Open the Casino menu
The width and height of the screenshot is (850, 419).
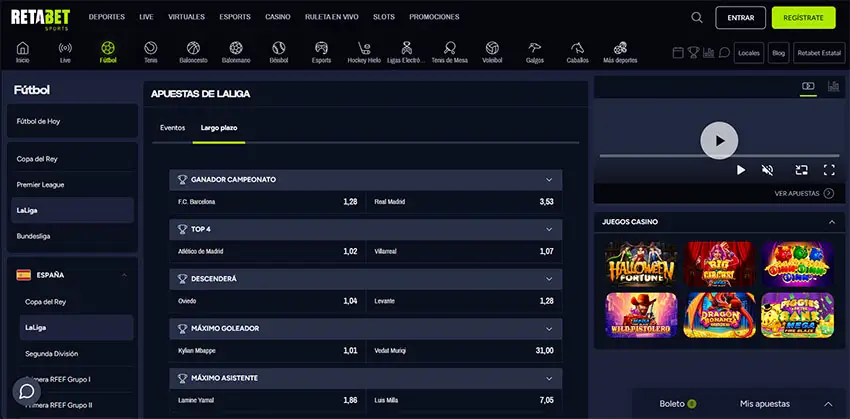(278, 17)
